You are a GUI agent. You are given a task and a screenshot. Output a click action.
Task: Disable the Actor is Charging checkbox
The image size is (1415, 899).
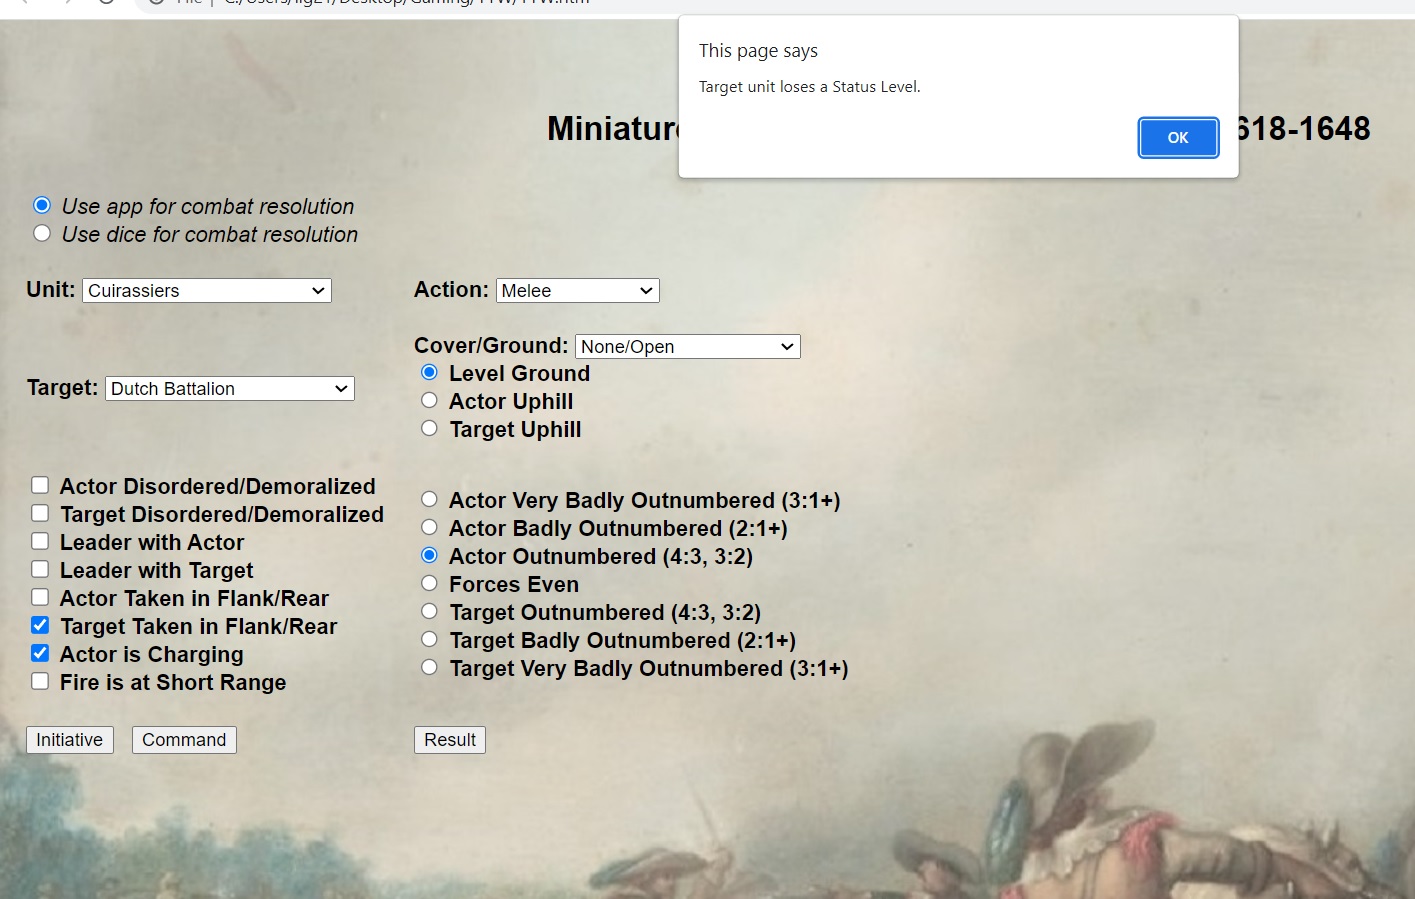(x=40, y=653)
